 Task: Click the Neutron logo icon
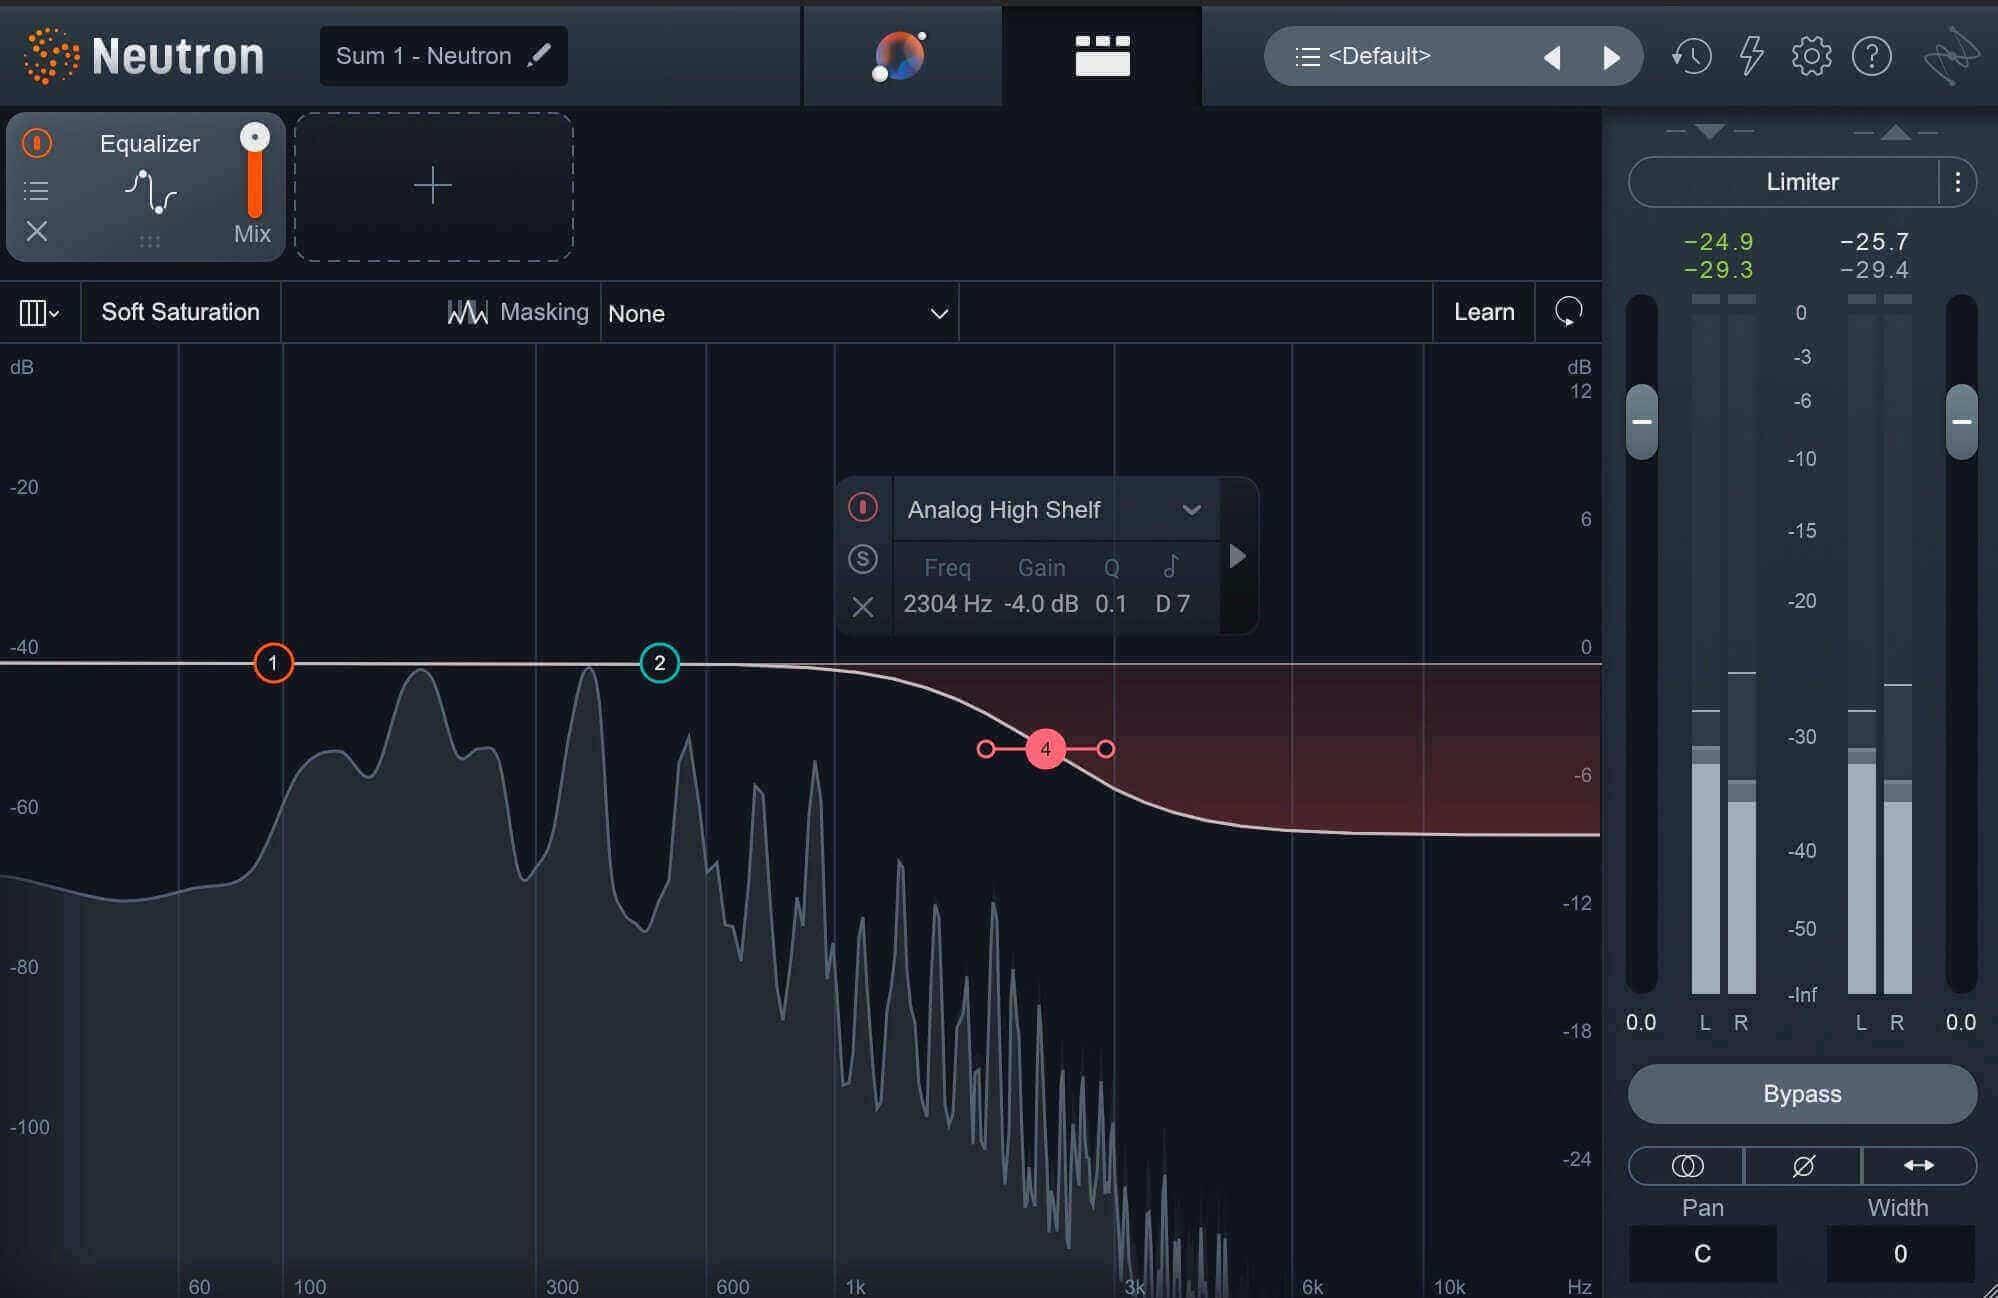tap(51, 56)
